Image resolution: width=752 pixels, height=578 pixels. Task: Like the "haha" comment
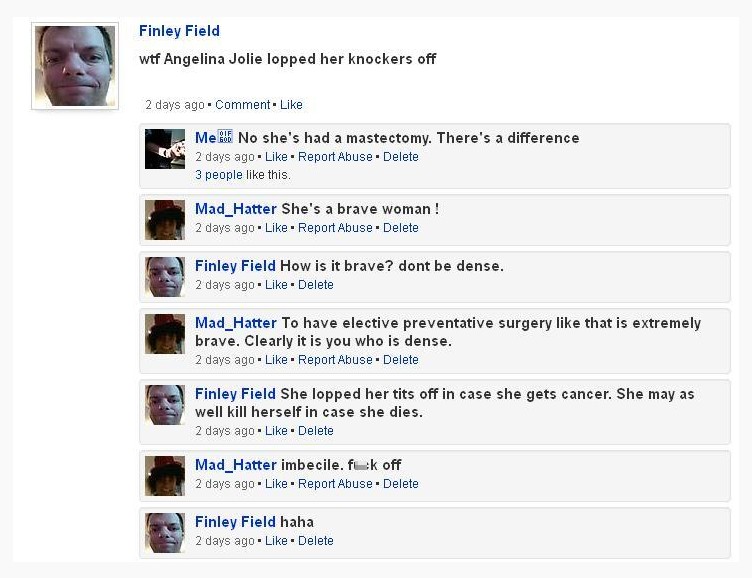[x=276, y=541]
